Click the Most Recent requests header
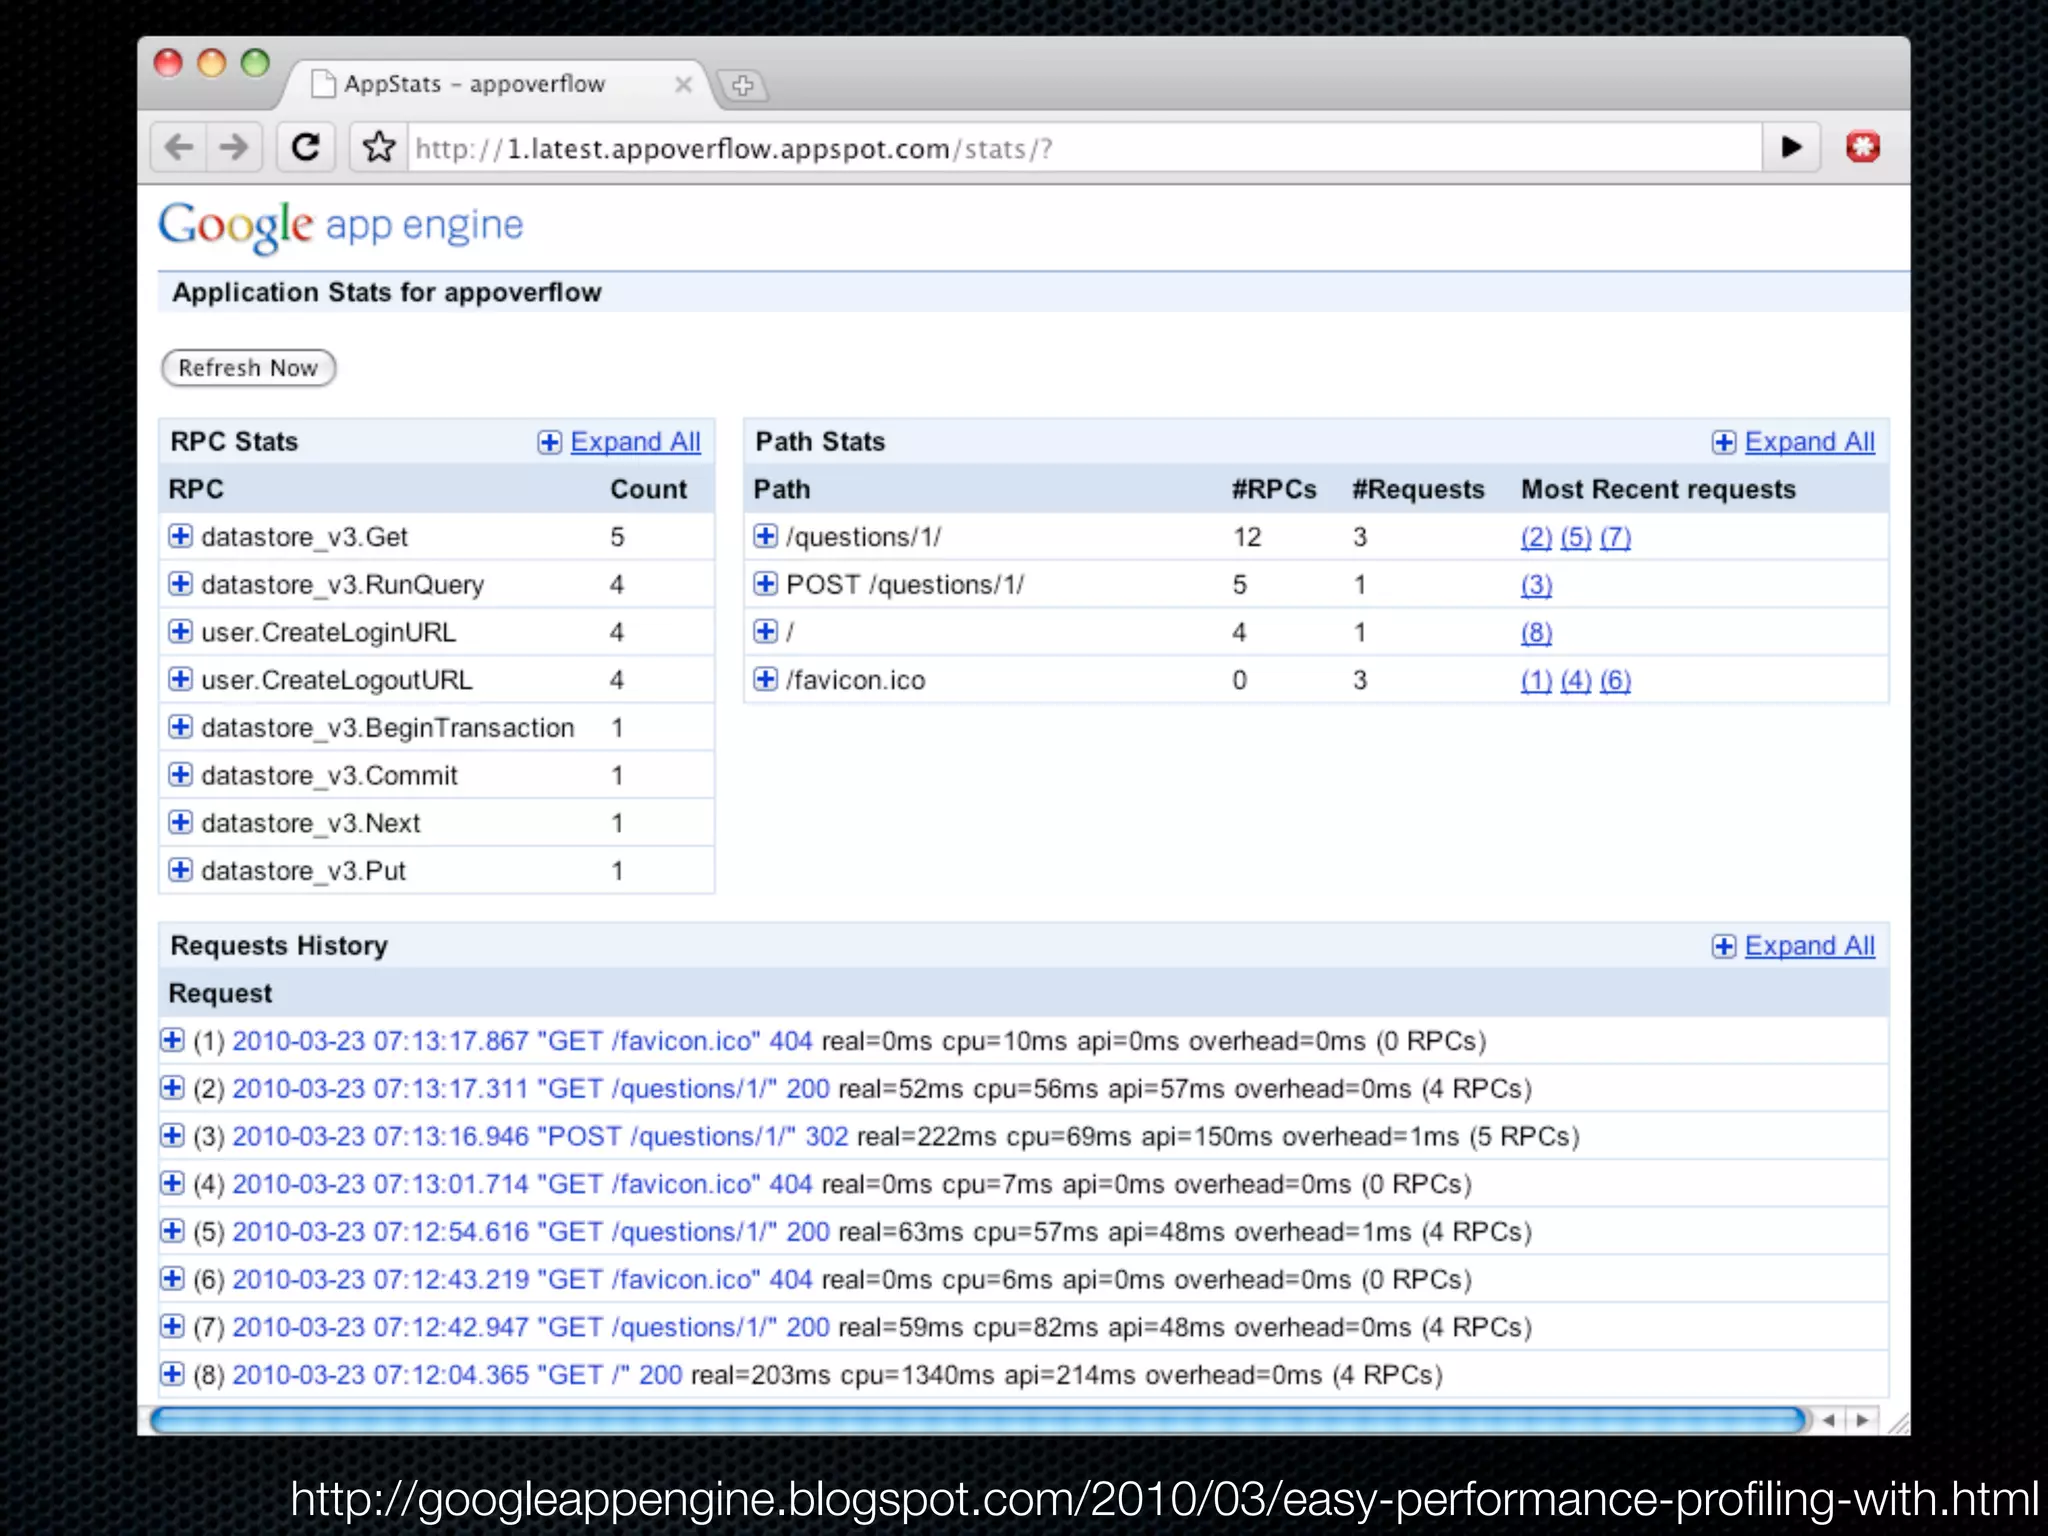 [x=1658, y=490]
